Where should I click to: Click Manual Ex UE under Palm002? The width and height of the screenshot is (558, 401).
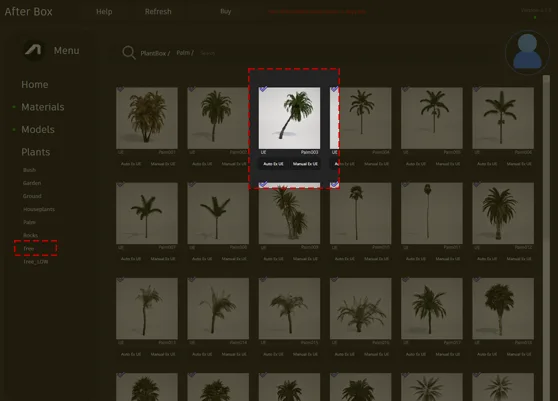pyautogui.click(x=234, y=164)
